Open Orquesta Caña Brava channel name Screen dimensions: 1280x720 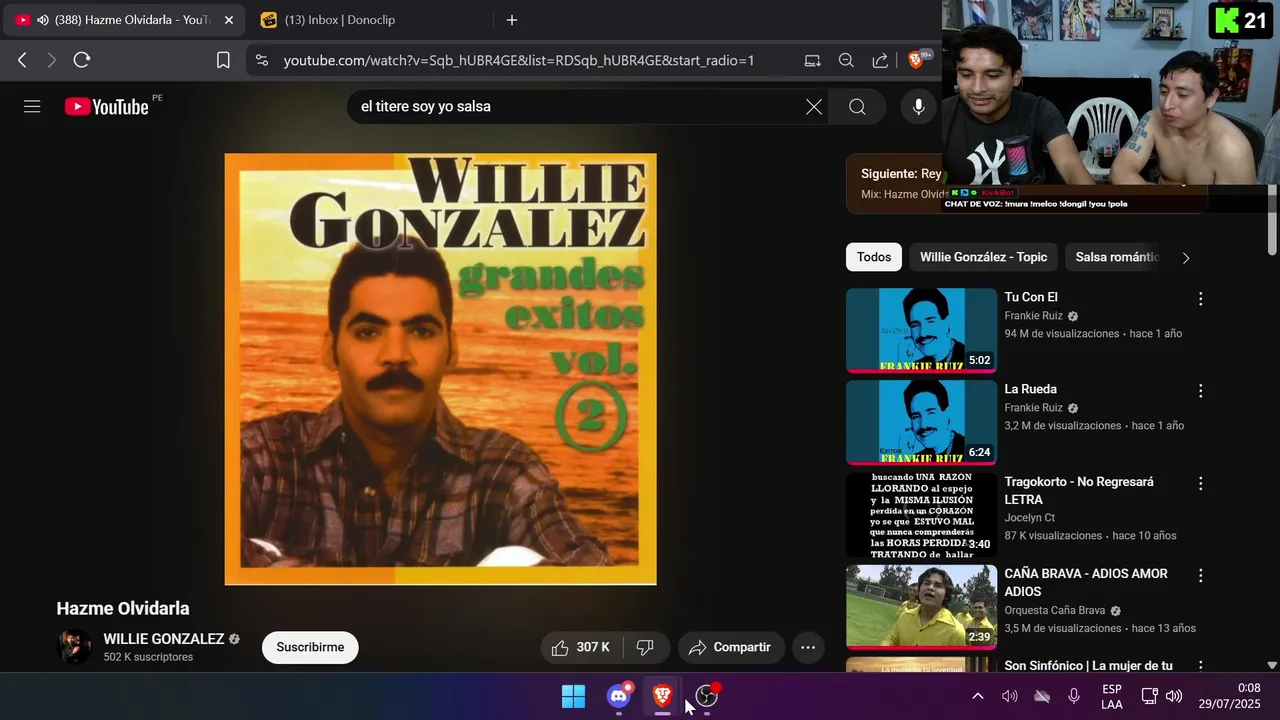click(1054, 610)
